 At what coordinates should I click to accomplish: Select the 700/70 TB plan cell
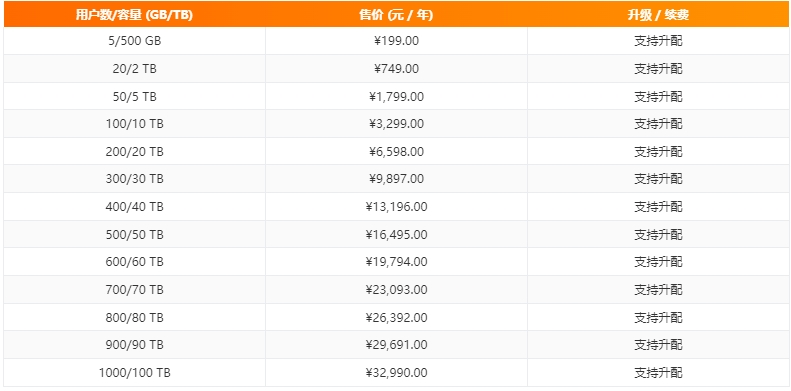pos(135,290)
